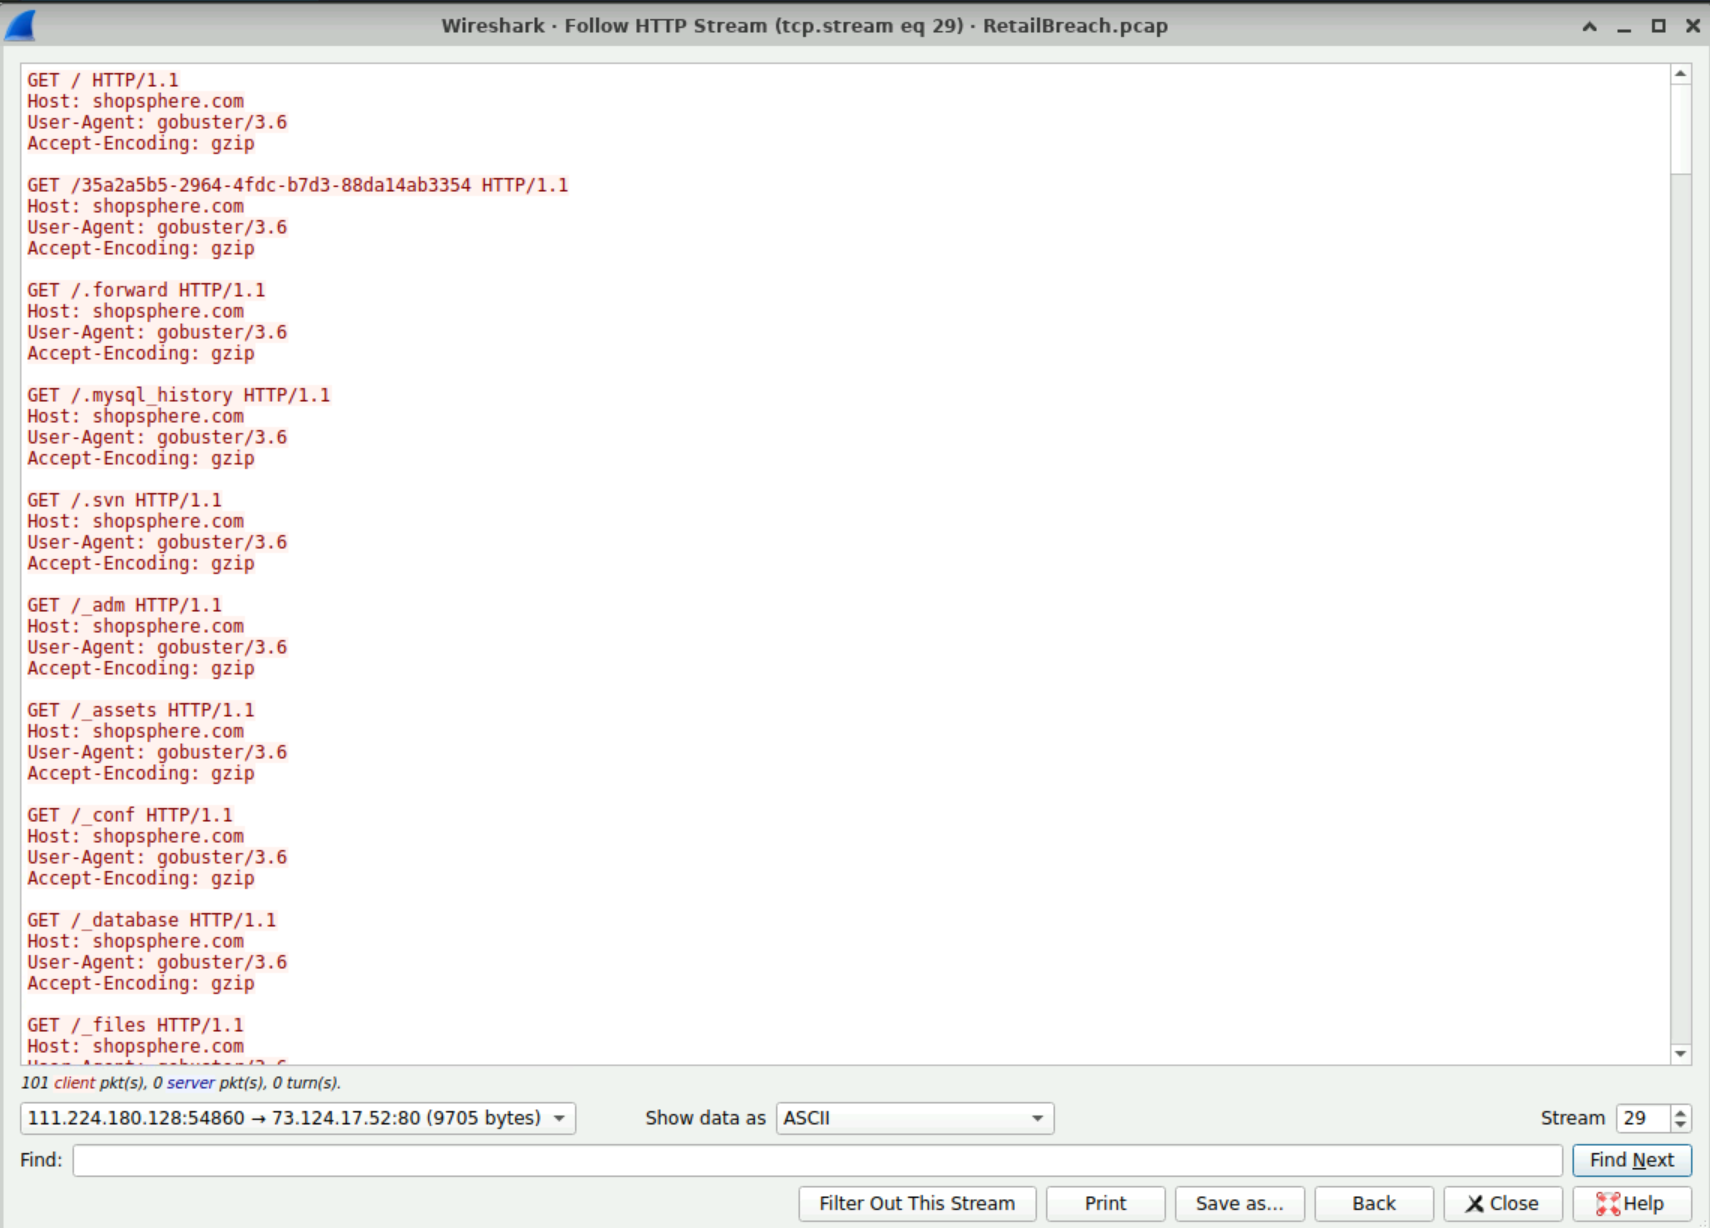Viewport: 1710px width, 1228px height.
Task: Click the keep-above caret button in title bar
Action: [x=1589, y=26]
